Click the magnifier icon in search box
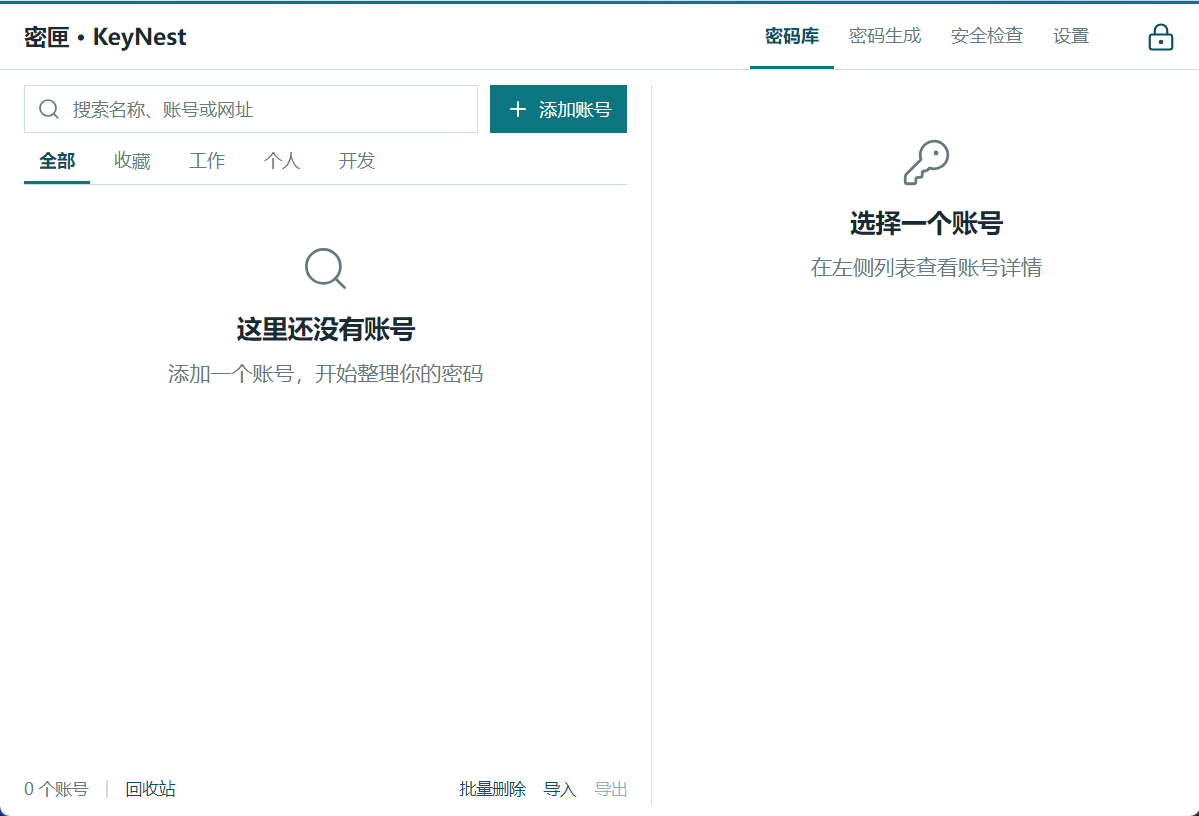The image size is (1199, 816). click(49, 109)
